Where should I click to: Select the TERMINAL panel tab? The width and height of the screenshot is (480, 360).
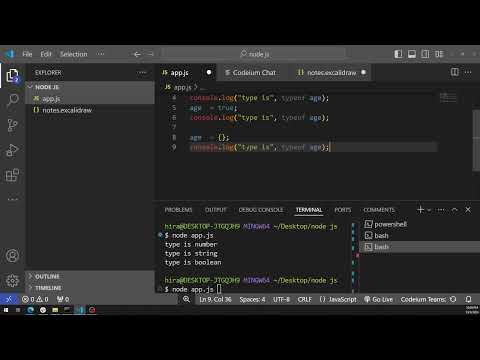click(x=309, y=210)
